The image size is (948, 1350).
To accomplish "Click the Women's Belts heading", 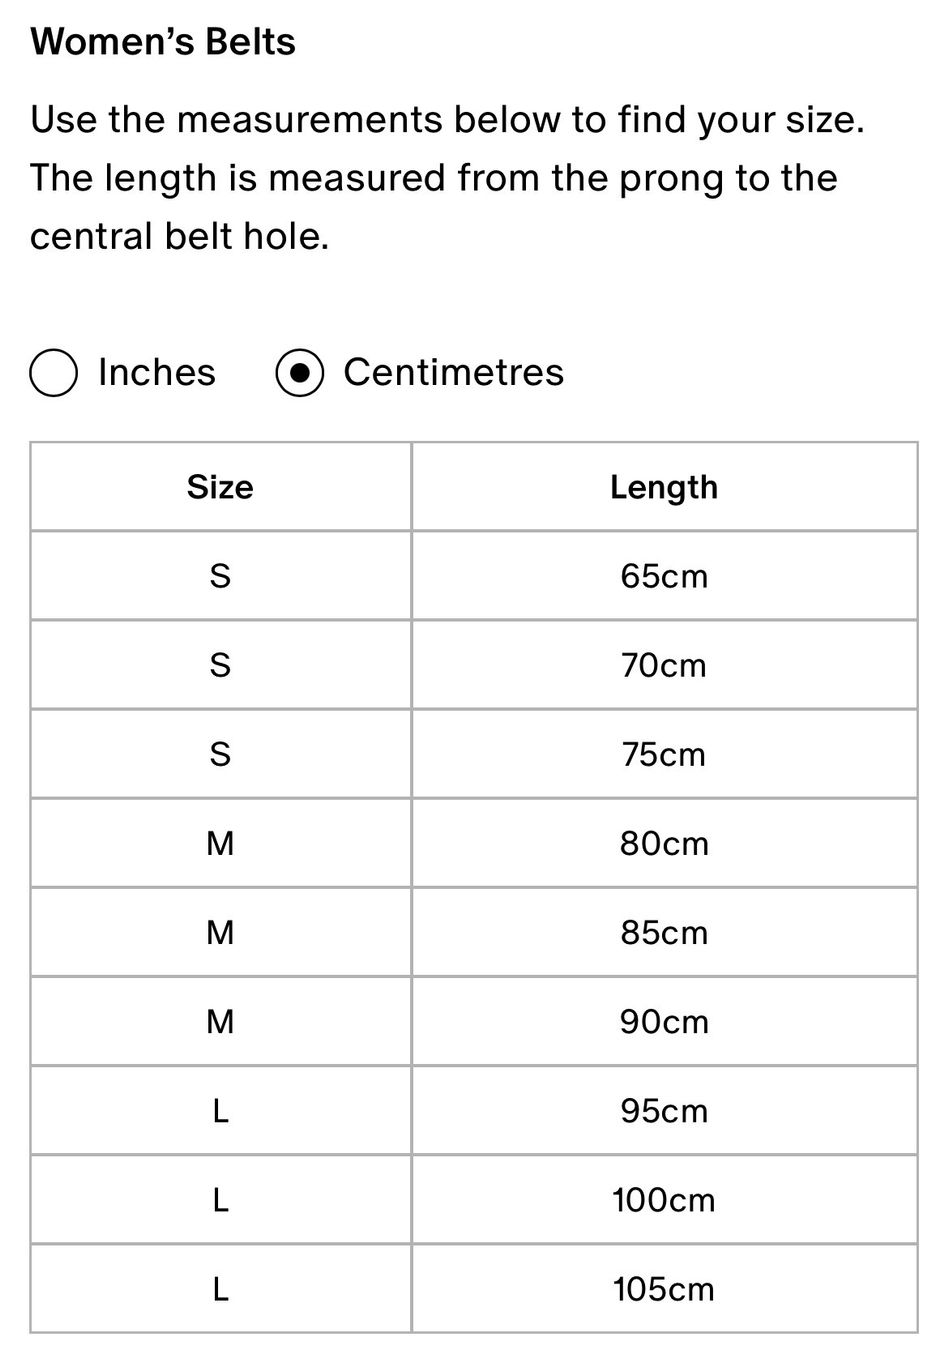I will [163, 42].
